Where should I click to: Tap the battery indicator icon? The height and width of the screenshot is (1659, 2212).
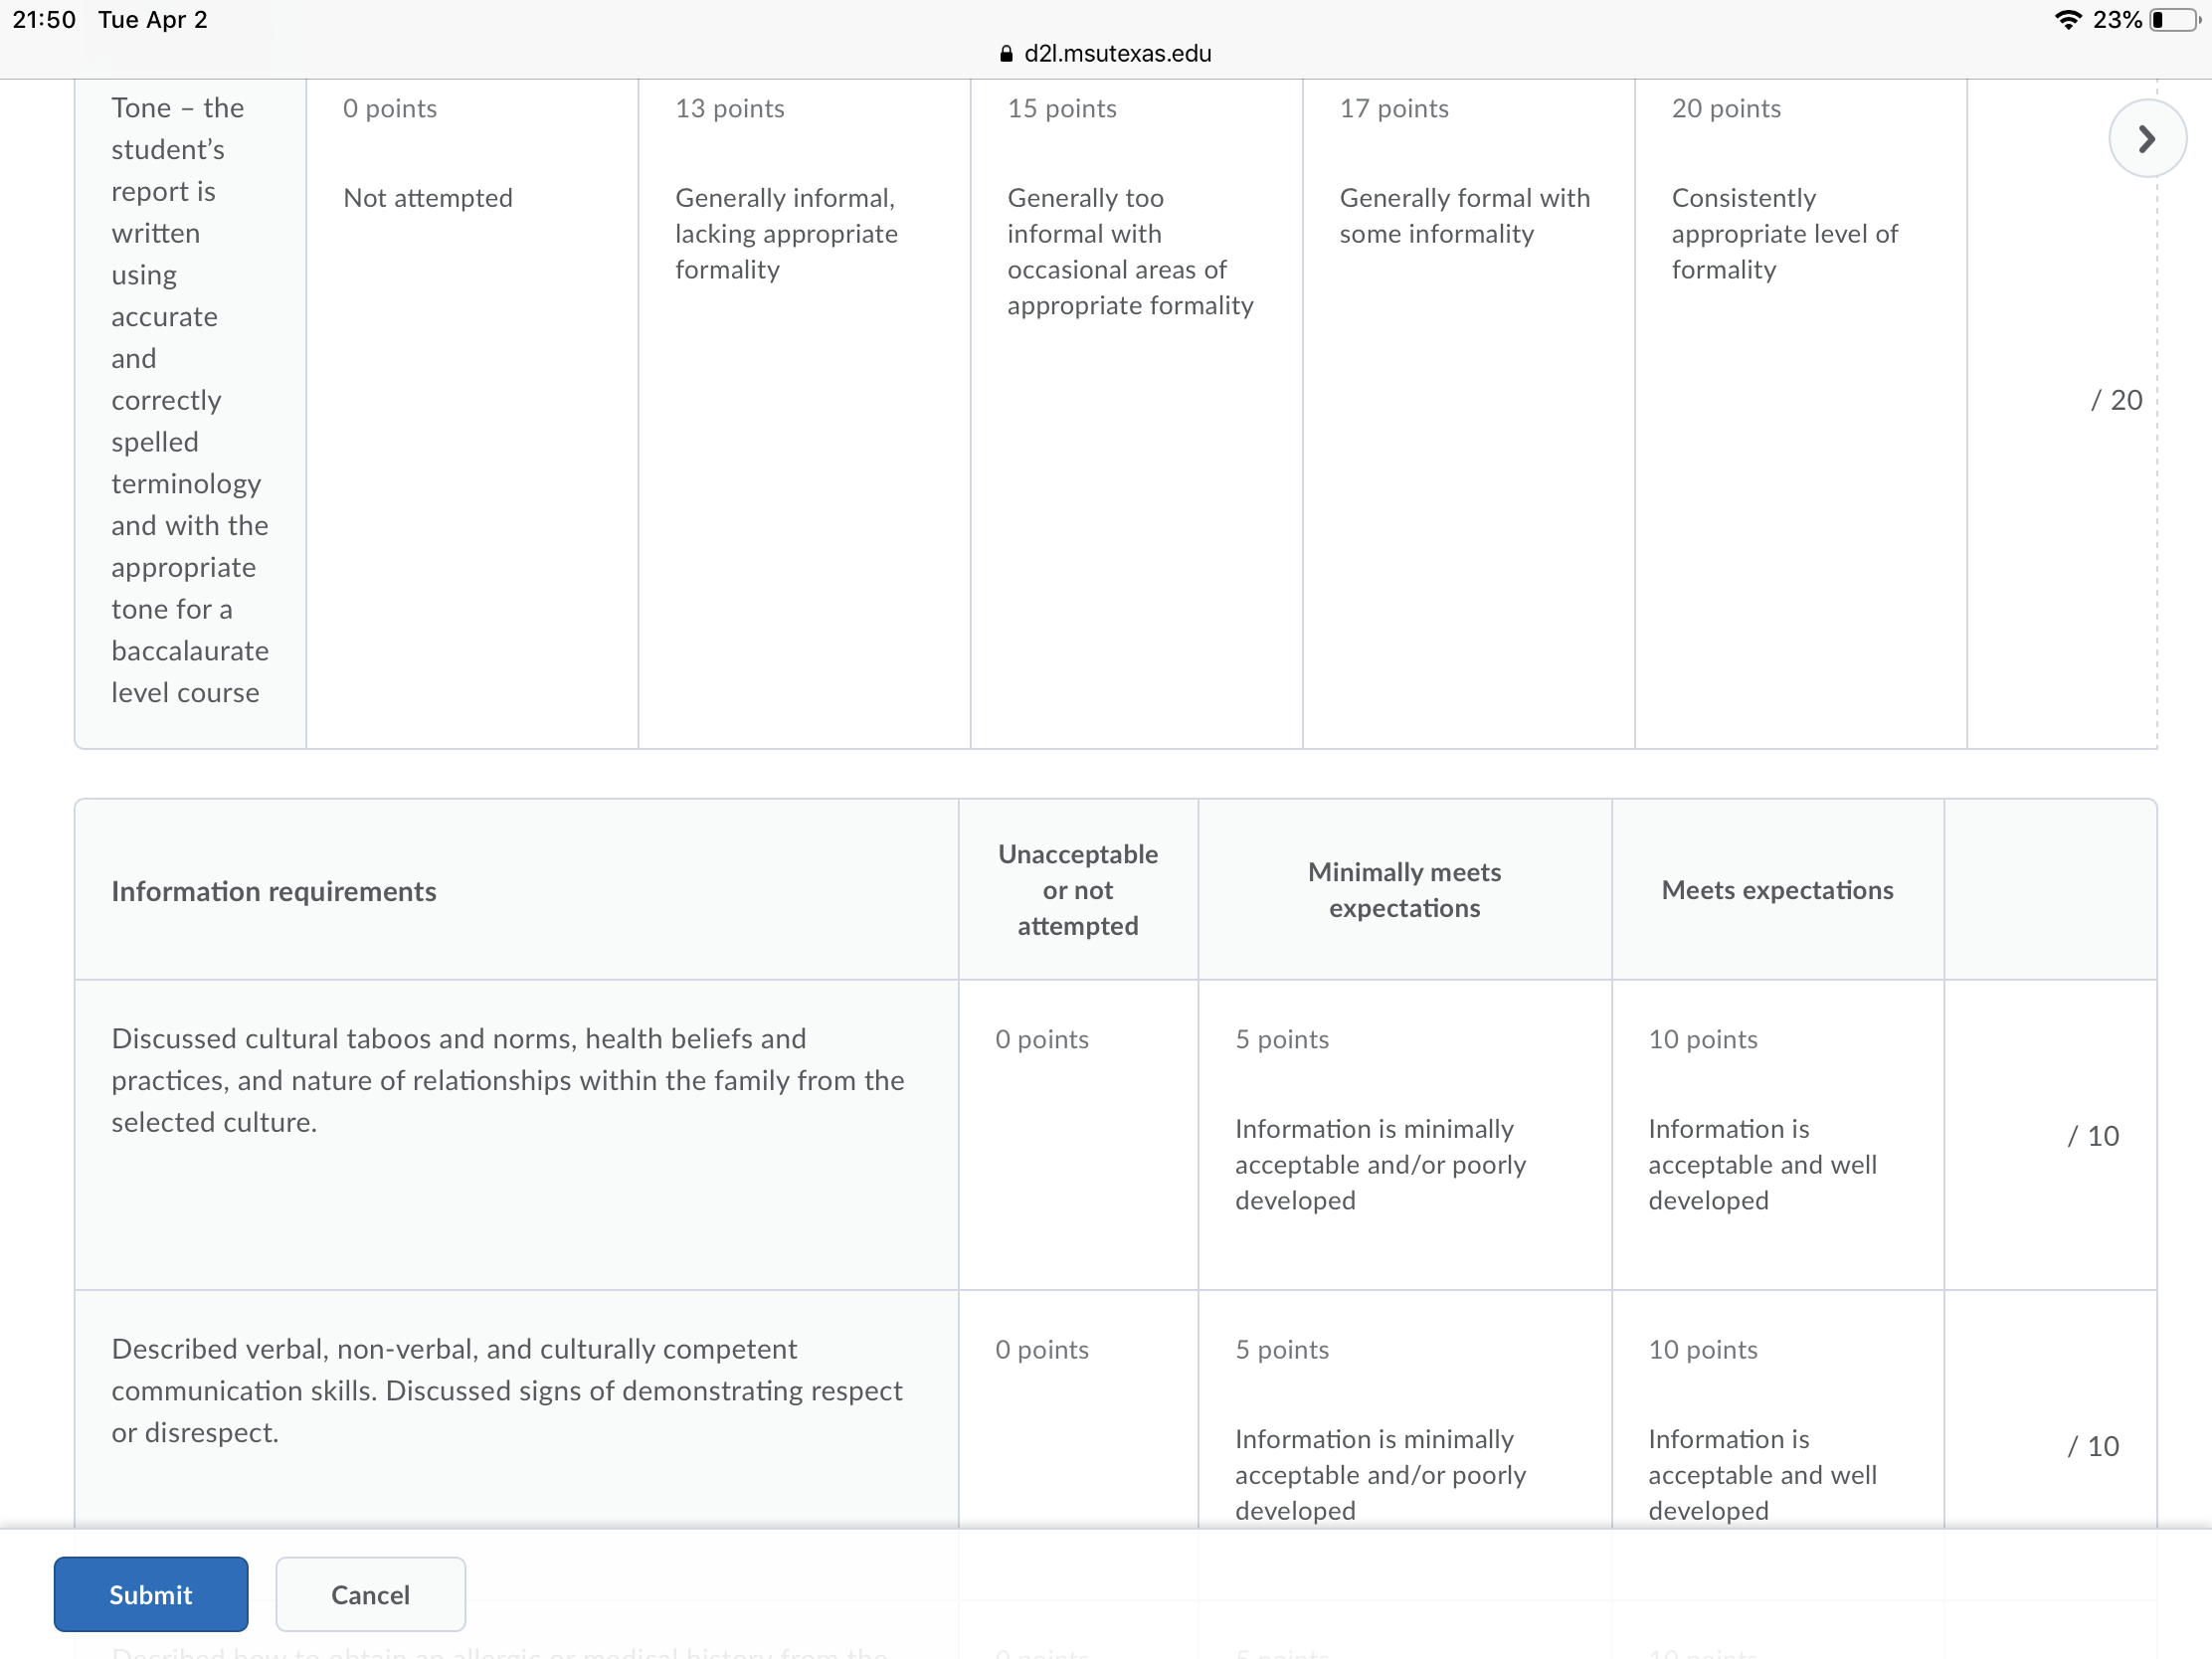pos(2174,20)
